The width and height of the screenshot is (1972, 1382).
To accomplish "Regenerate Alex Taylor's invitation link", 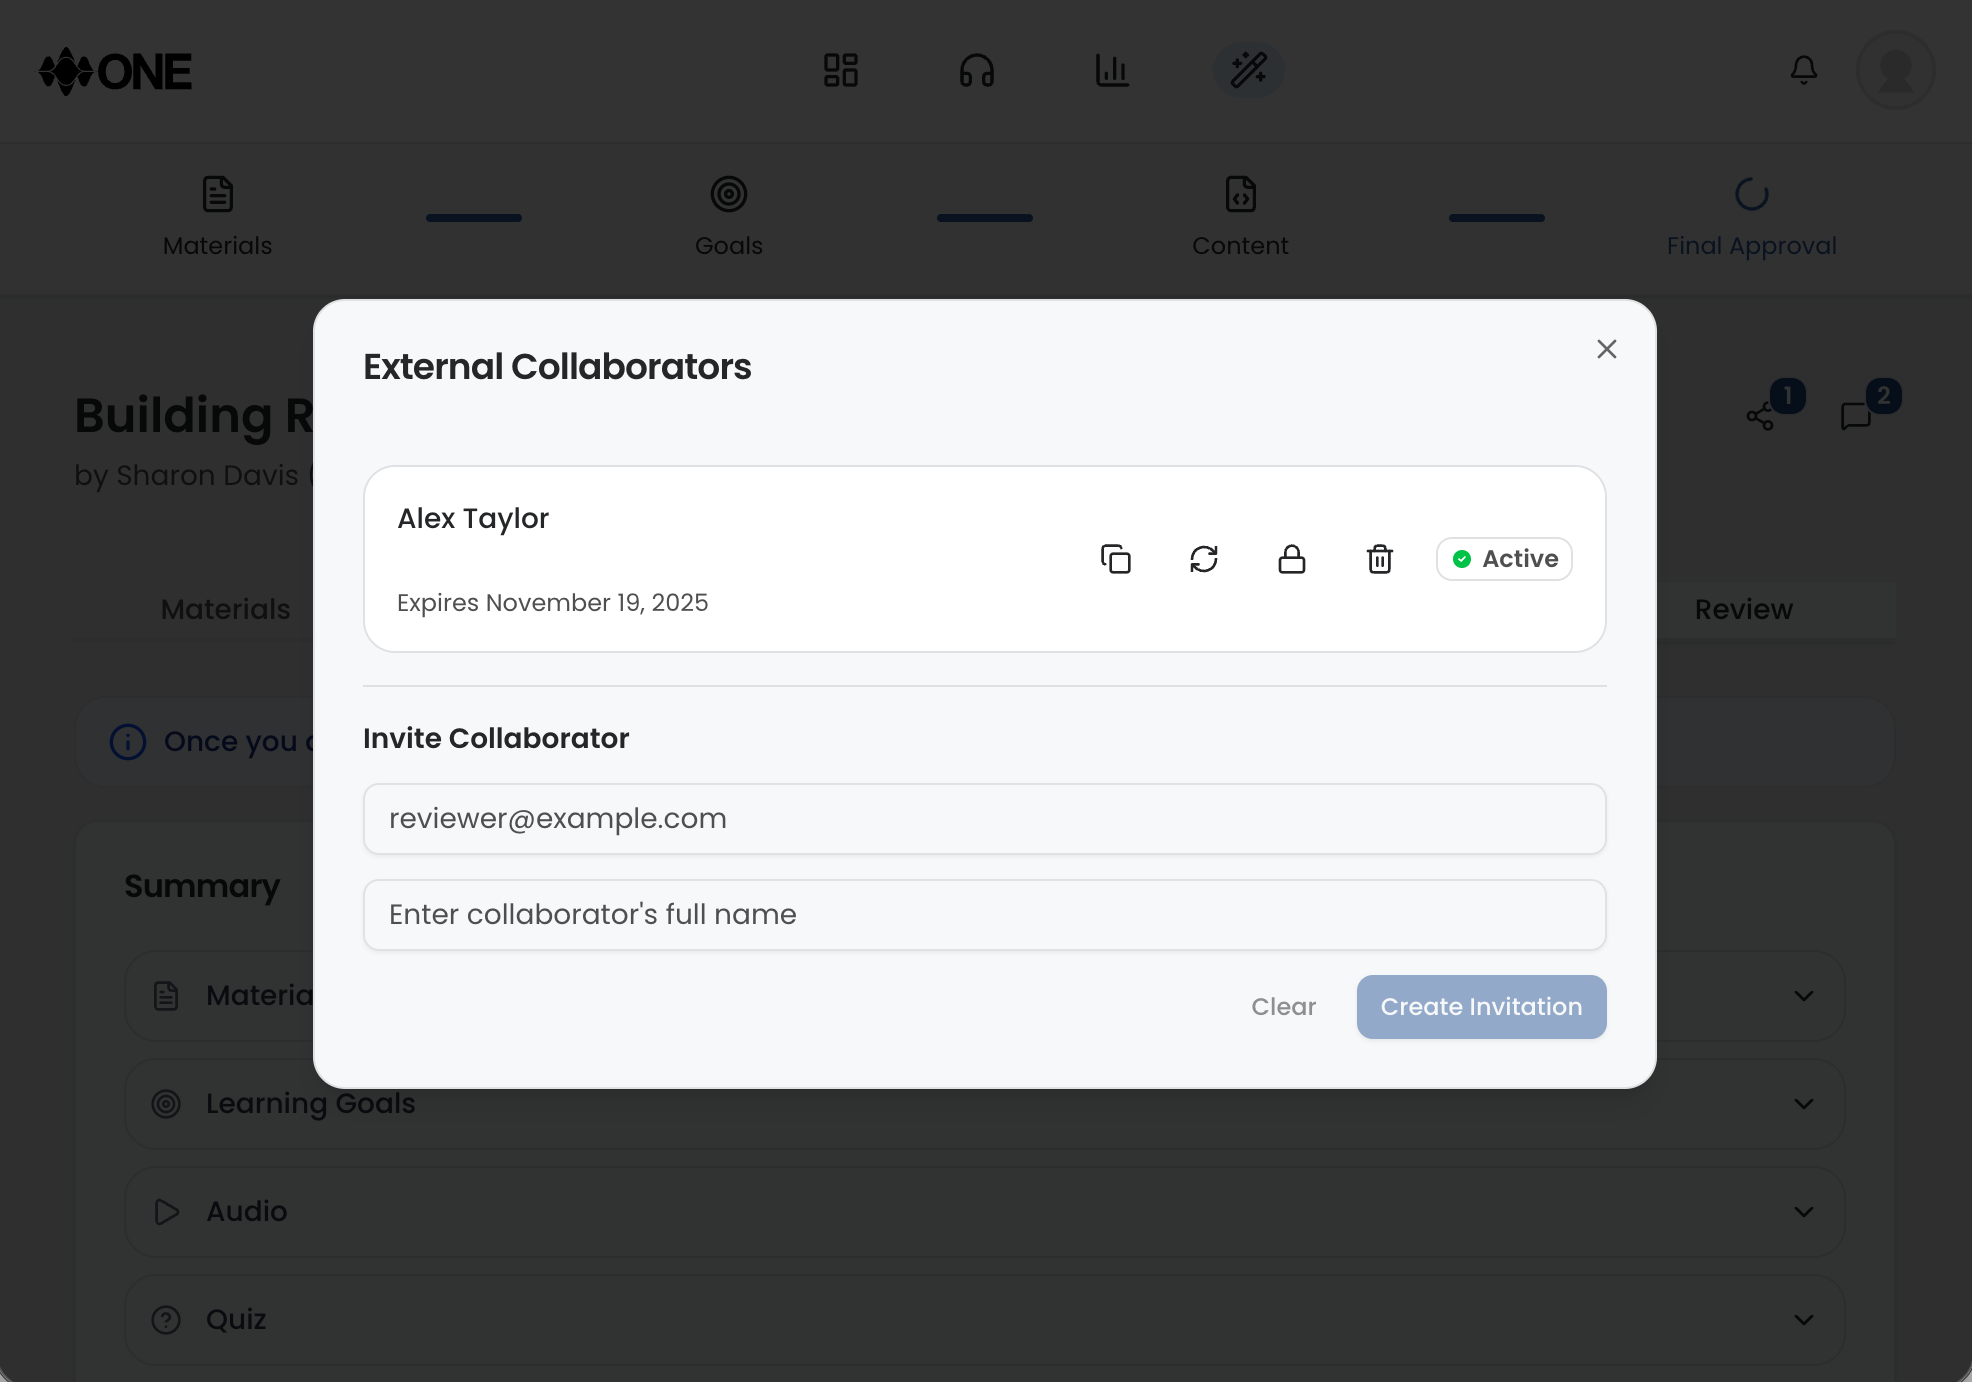I will [x=1204, y=559].
